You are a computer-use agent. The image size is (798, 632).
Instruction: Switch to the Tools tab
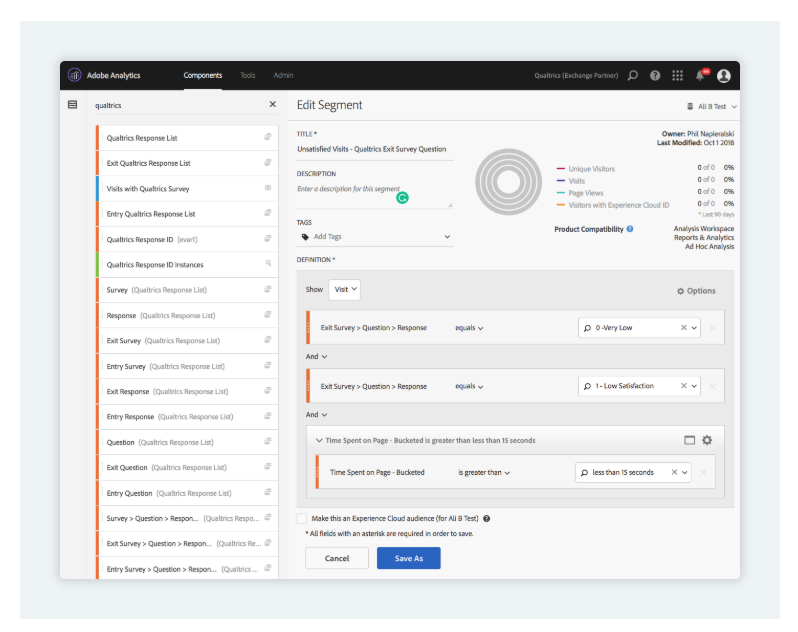point(248,75)
